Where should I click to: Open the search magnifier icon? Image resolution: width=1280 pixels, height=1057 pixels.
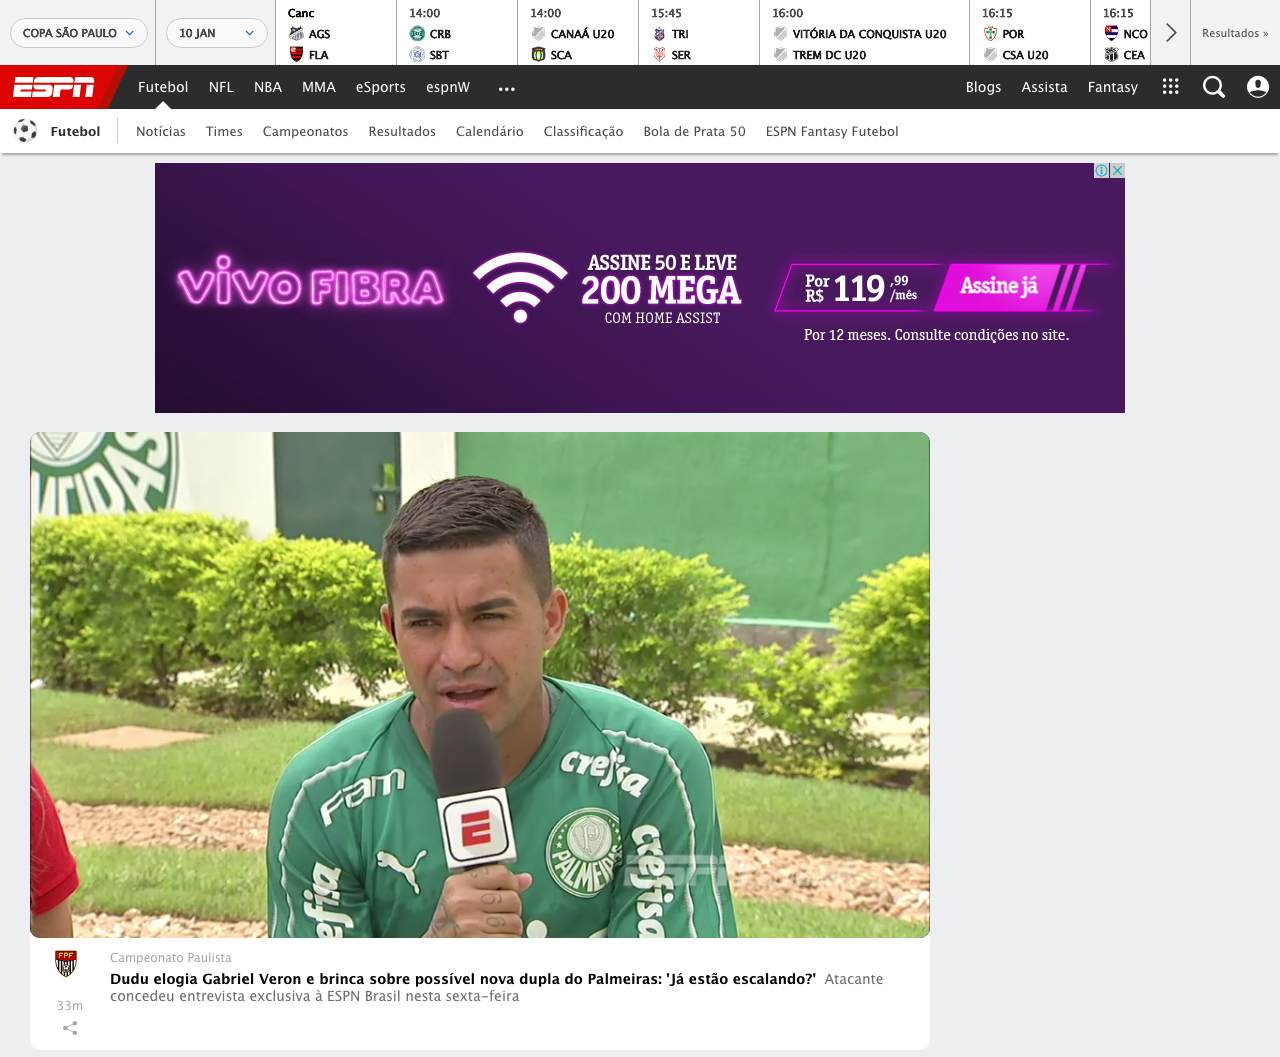click(x=1214, y=87)
